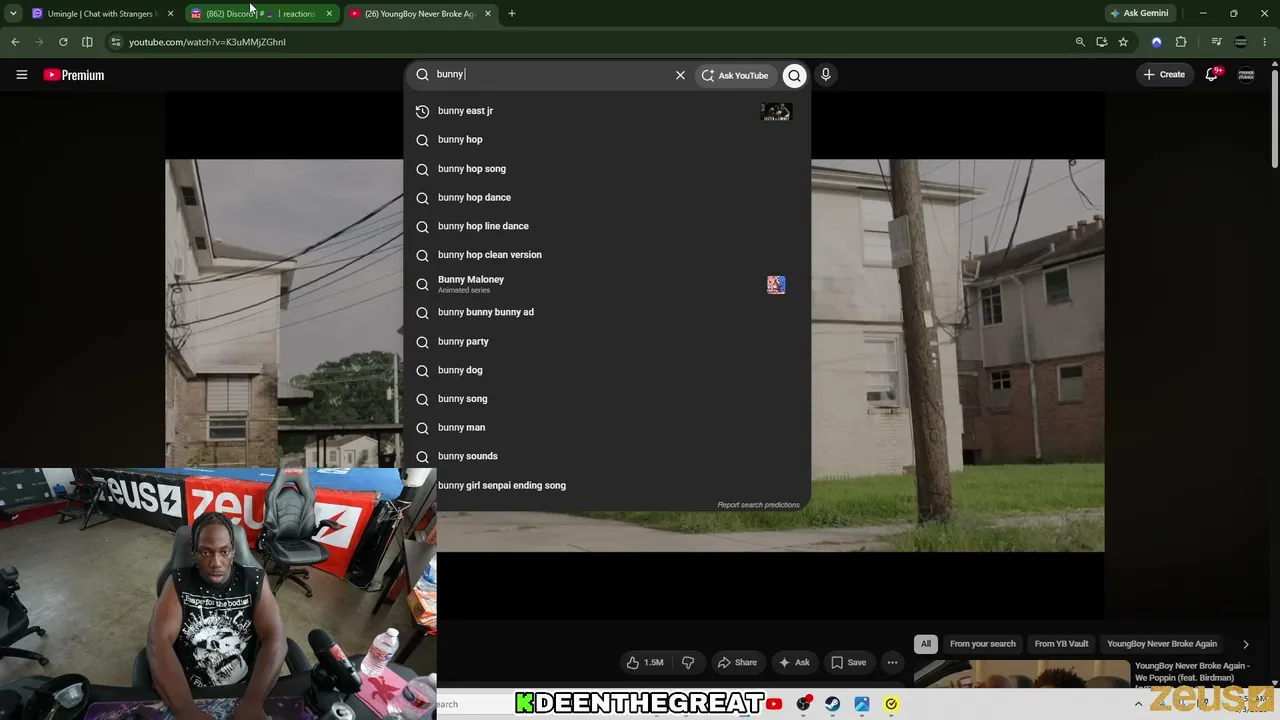The image size is (1280, 720).
Task: Switch to the Discord browser tab
Action: [260, 14]
